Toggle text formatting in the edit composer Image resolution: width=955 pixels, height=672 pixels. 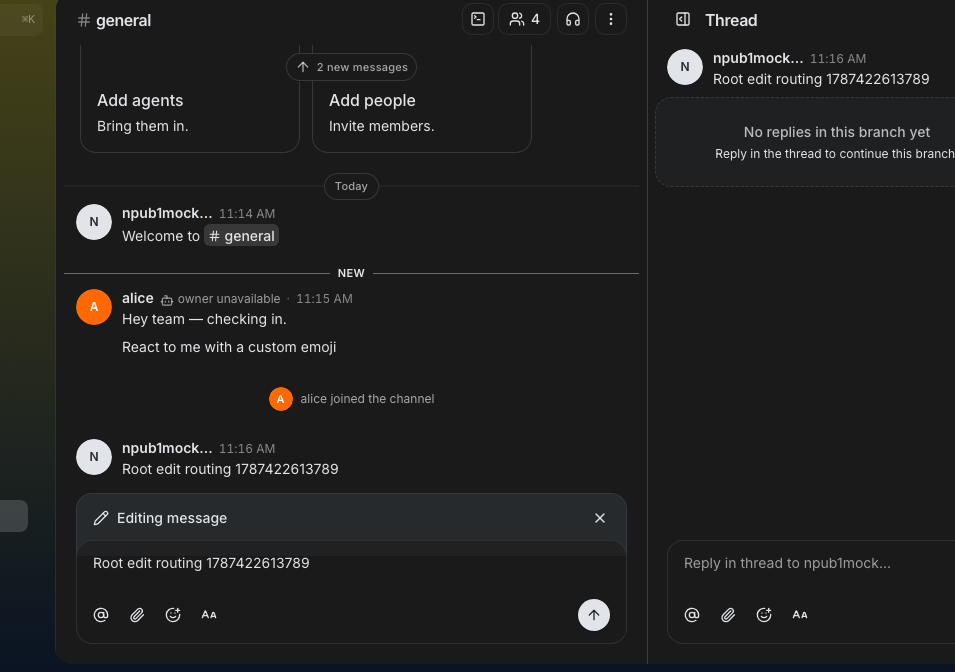pyautogui.click(x=209, y=615)
